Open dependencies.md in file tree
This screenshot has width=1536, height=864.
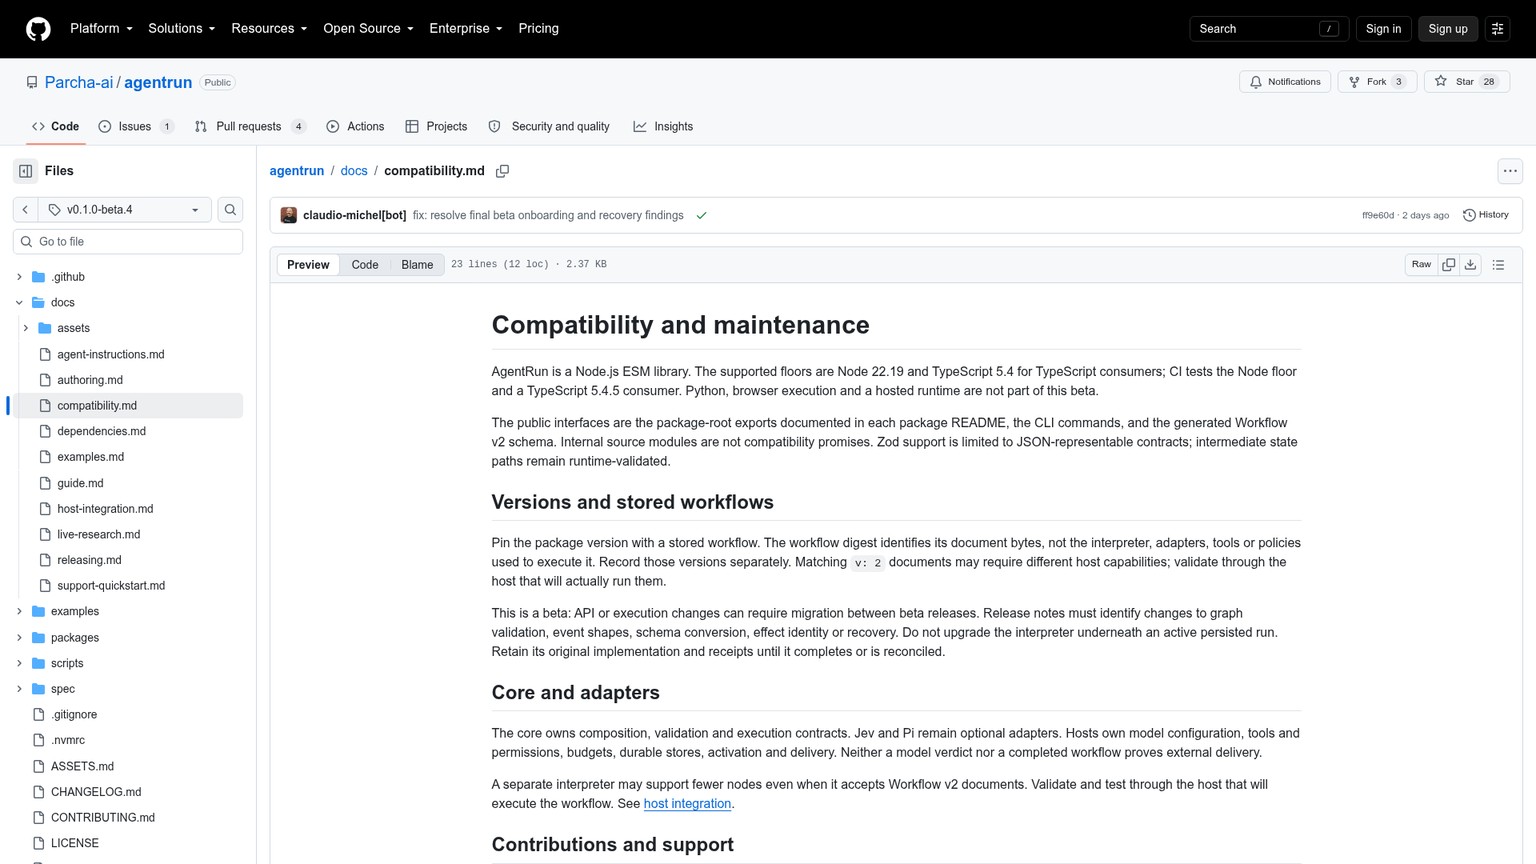click(x=101, y=432)
